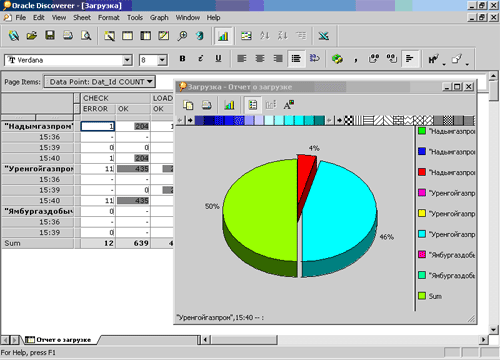Screen dimensions: 500x360
Task: Click the Save diskette icon
Action: tap(50, 35)
